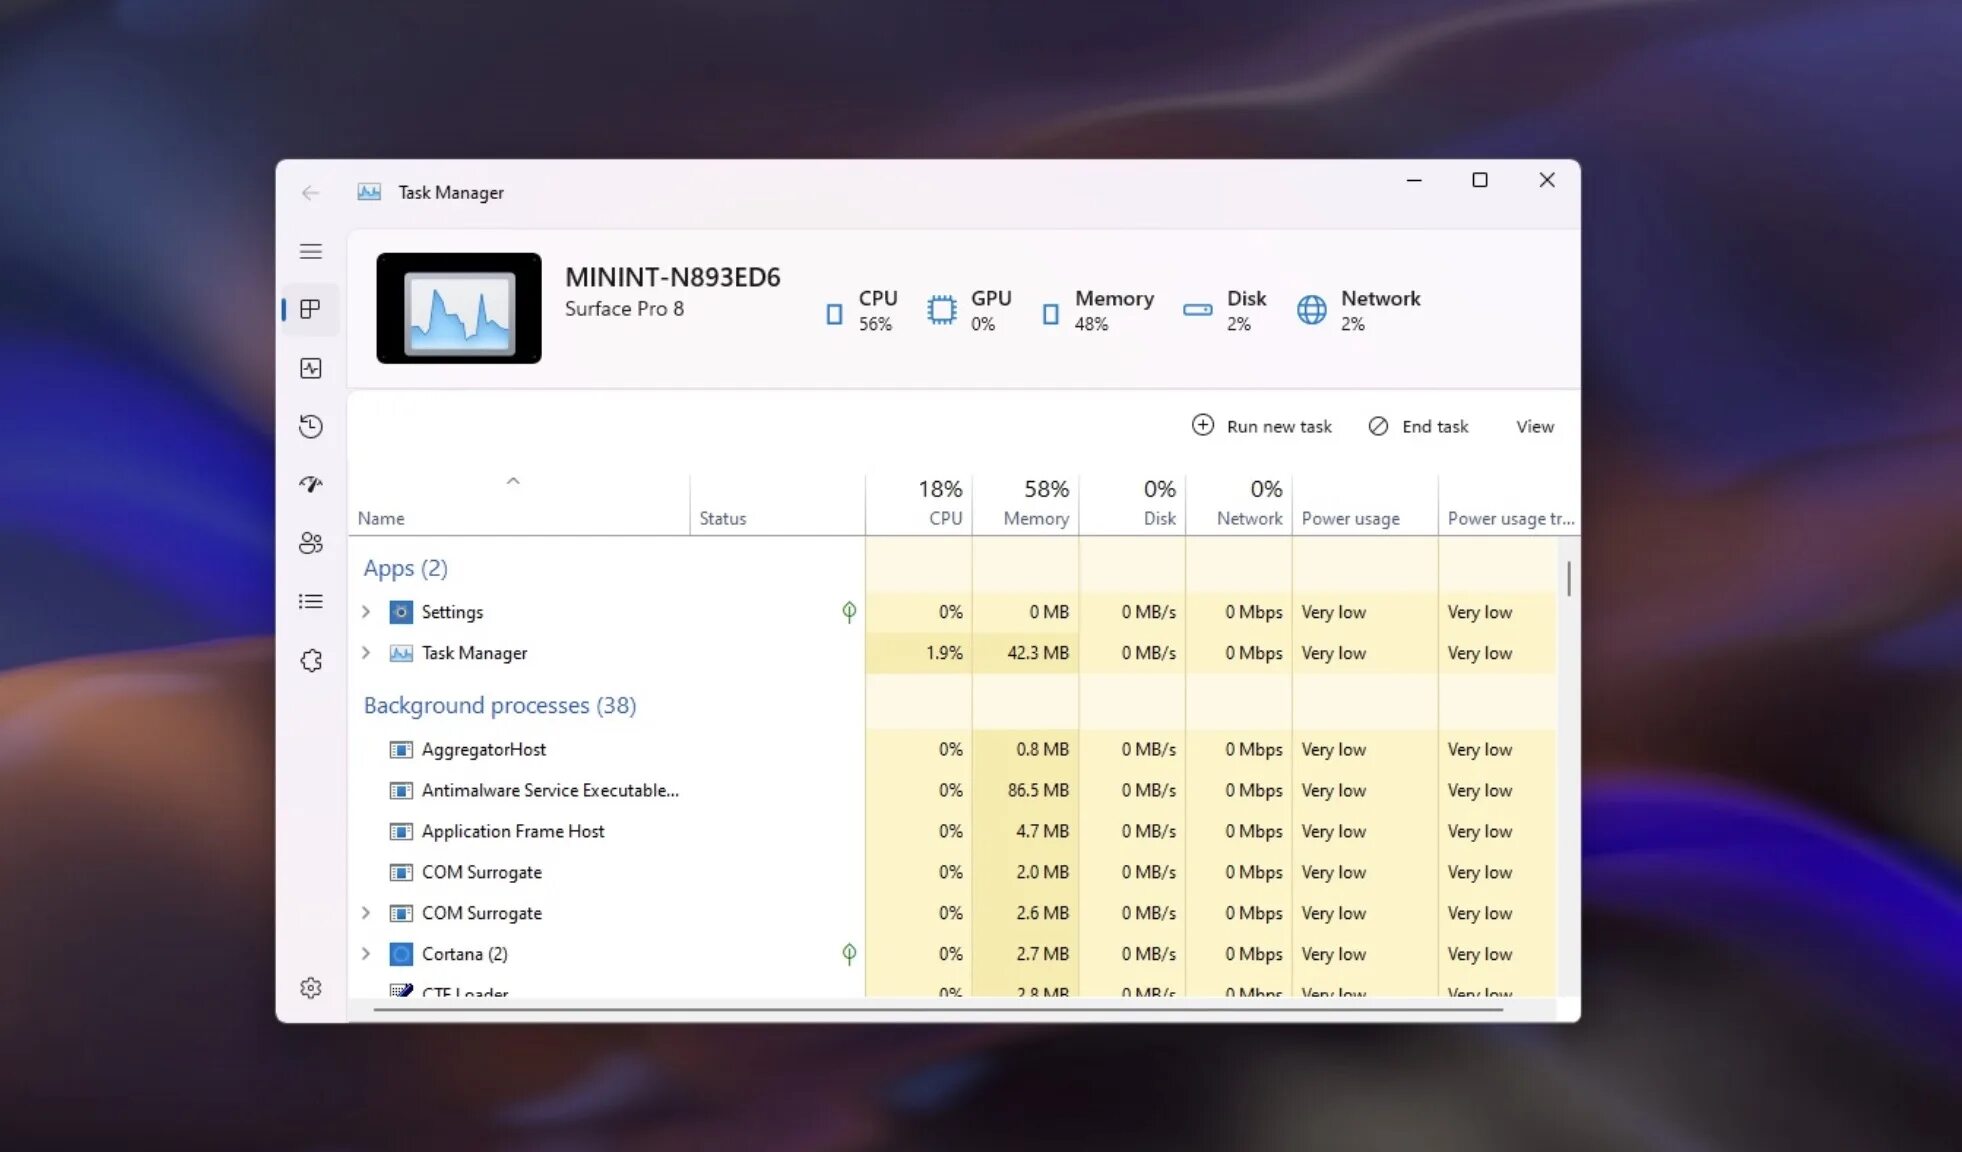Open the View menu
Screen dimensions: 1962x1152
coord(1534,427)
